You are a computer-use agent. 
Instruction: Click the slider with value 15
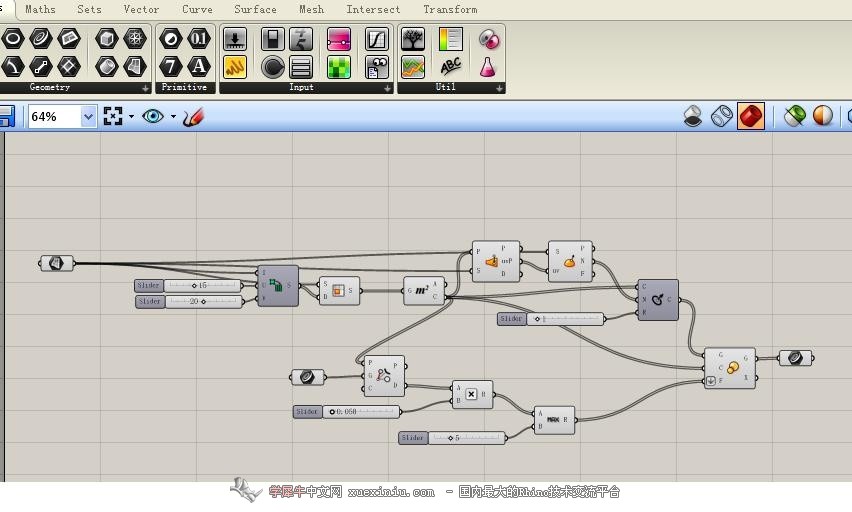coord(188,285)
